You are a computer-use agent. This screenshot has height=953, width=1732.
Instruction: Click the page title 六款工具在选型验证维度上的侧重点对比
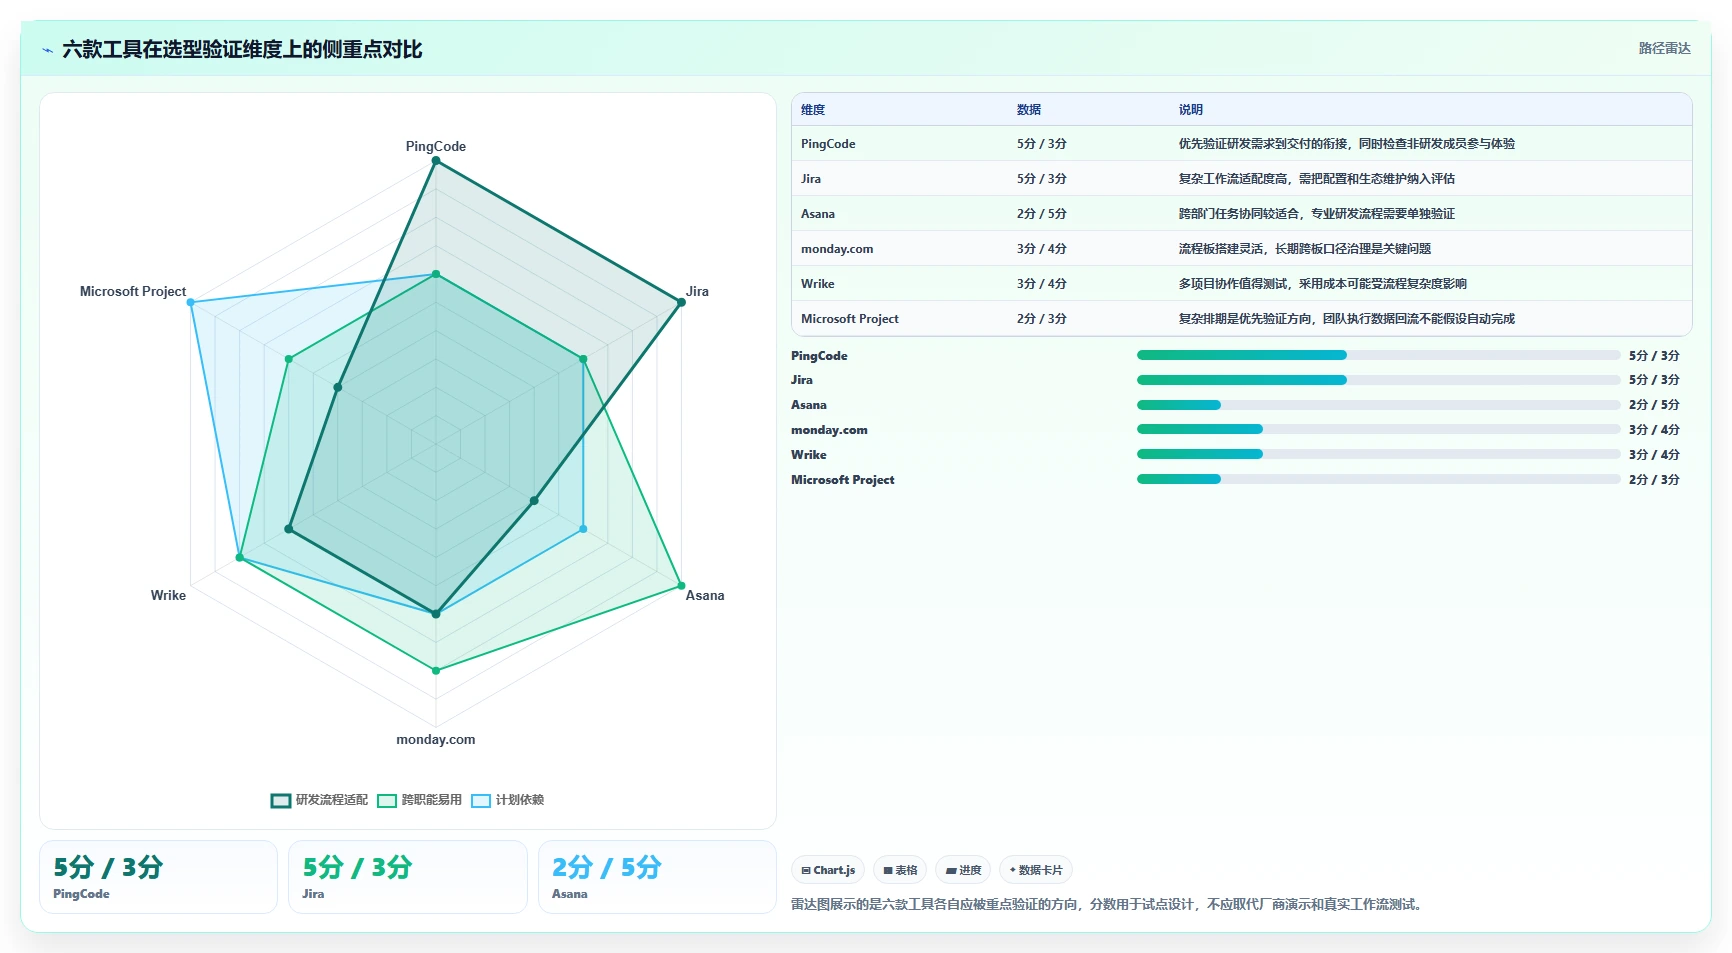(x=242, y=50)
